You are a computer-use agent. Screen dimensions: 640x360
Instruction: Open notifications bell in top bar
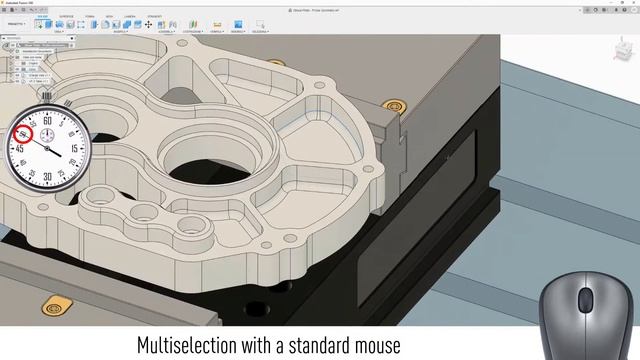616,10
